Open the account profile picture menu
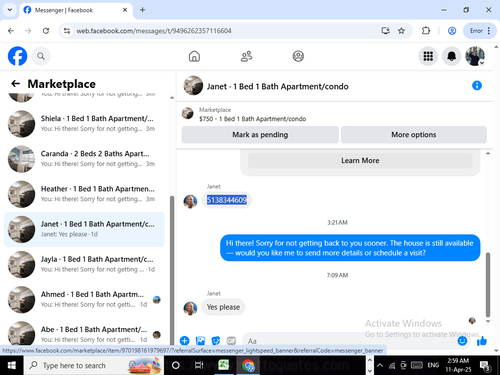Screen dimensions: 500x375 point(475,56)
